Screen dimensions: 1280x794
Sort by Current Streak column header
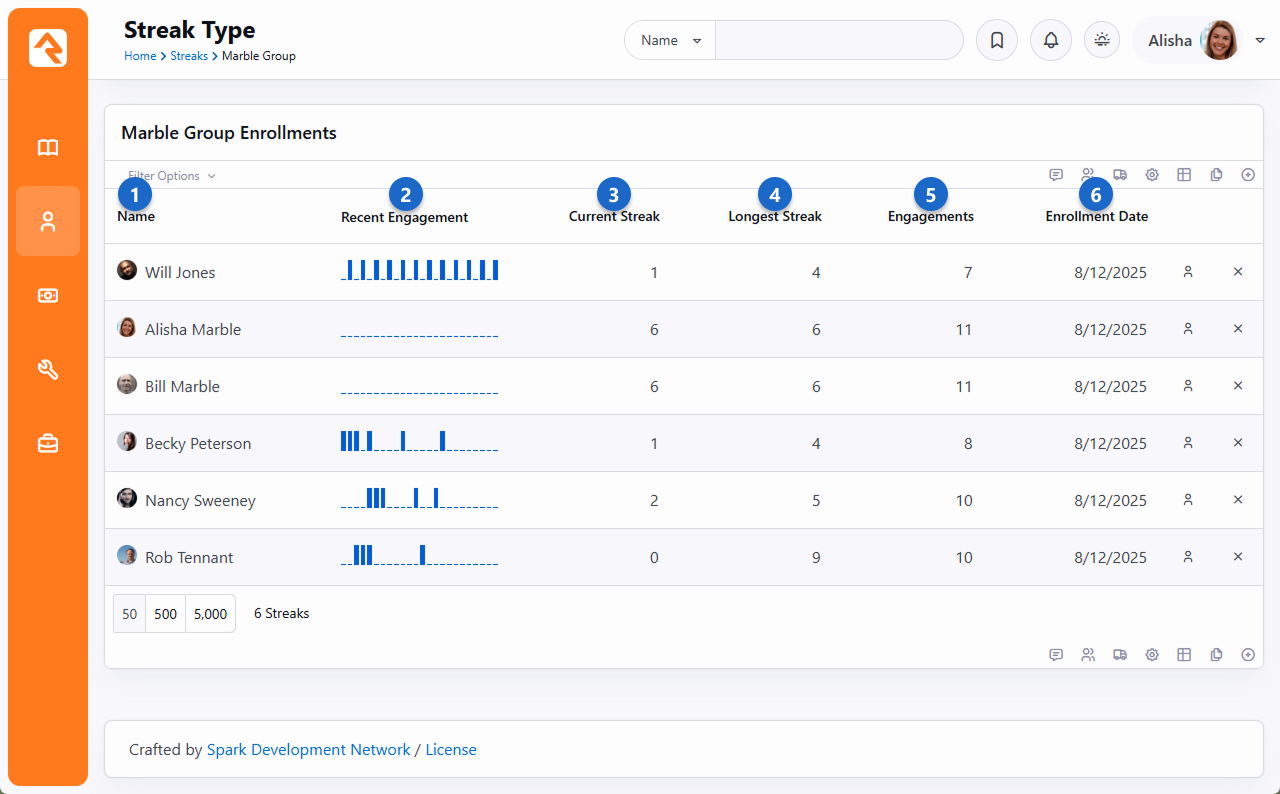[x=614, y=216]
